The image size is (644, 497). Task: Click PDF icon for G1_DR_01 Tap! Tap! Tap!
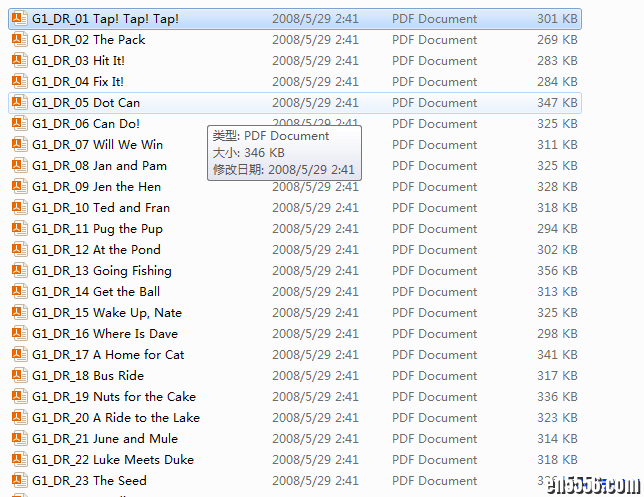(19, 18)
